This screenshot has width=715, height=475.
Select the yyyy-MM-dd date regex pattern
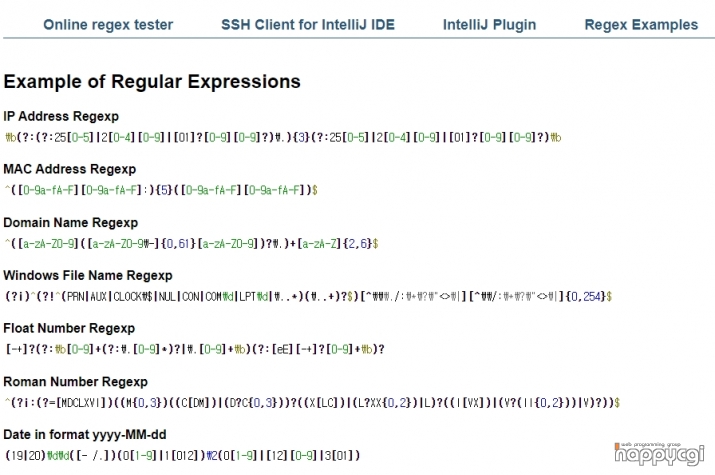click(x=182, y=455)
